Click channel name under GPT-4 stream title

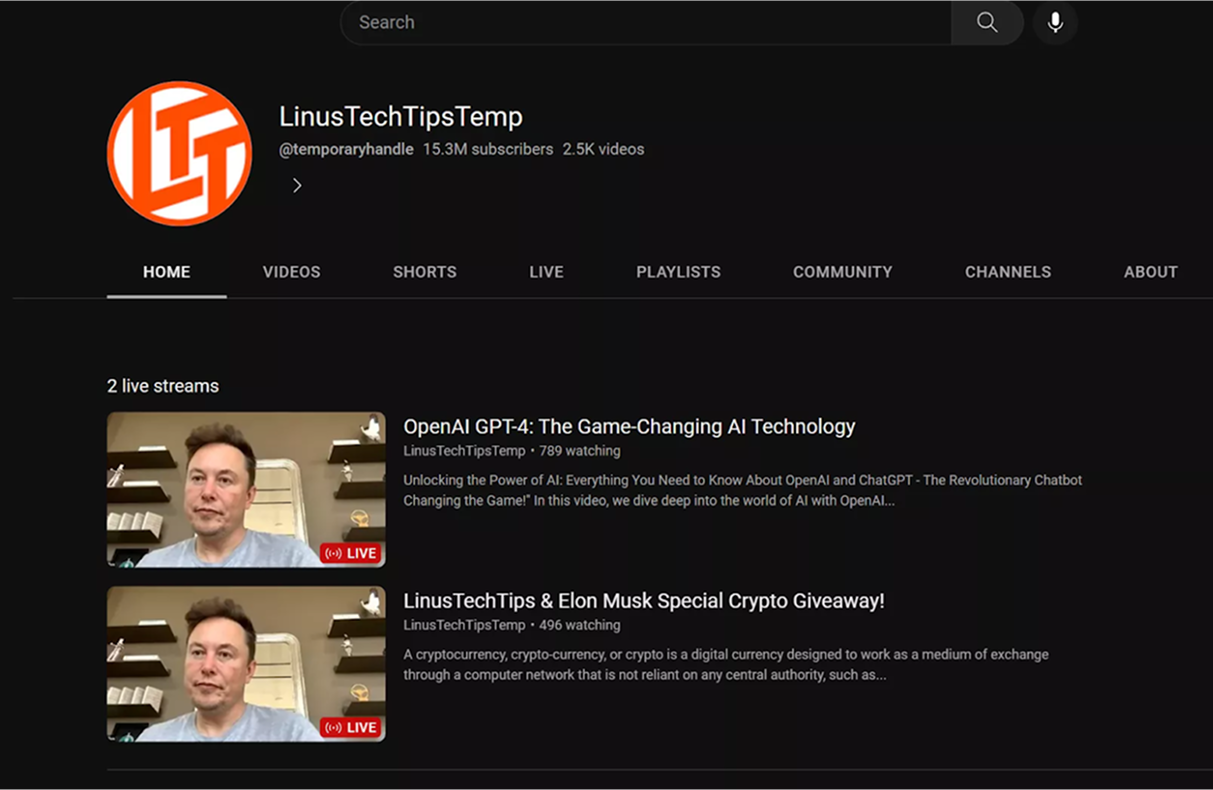coord(464,451)
